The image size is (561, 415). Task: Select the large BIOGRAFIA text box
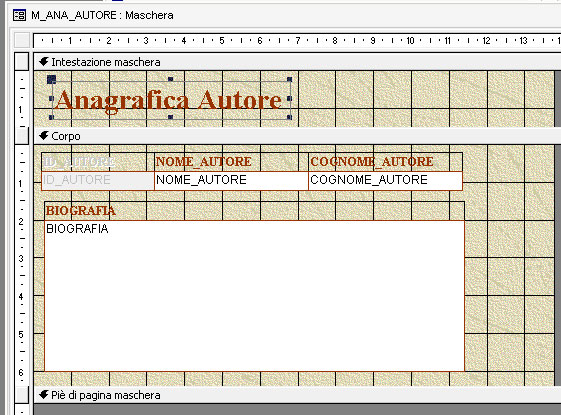[x=254, y=296]
